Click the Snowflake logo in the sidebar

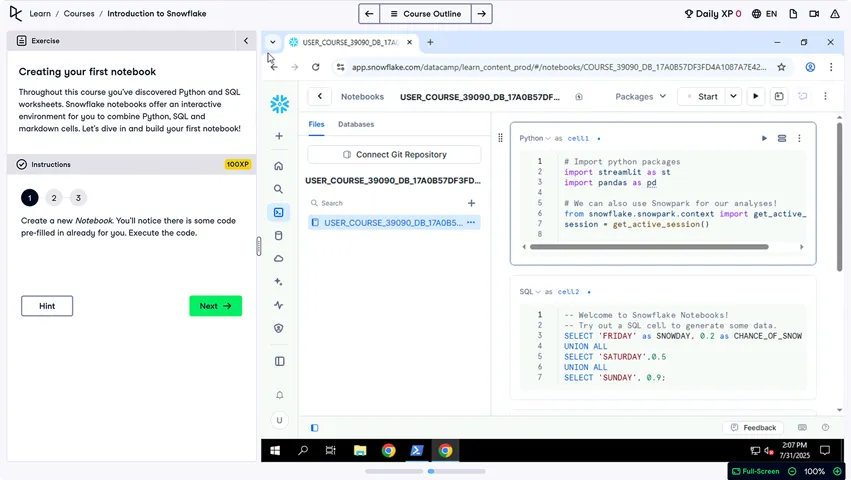(280, 104)
